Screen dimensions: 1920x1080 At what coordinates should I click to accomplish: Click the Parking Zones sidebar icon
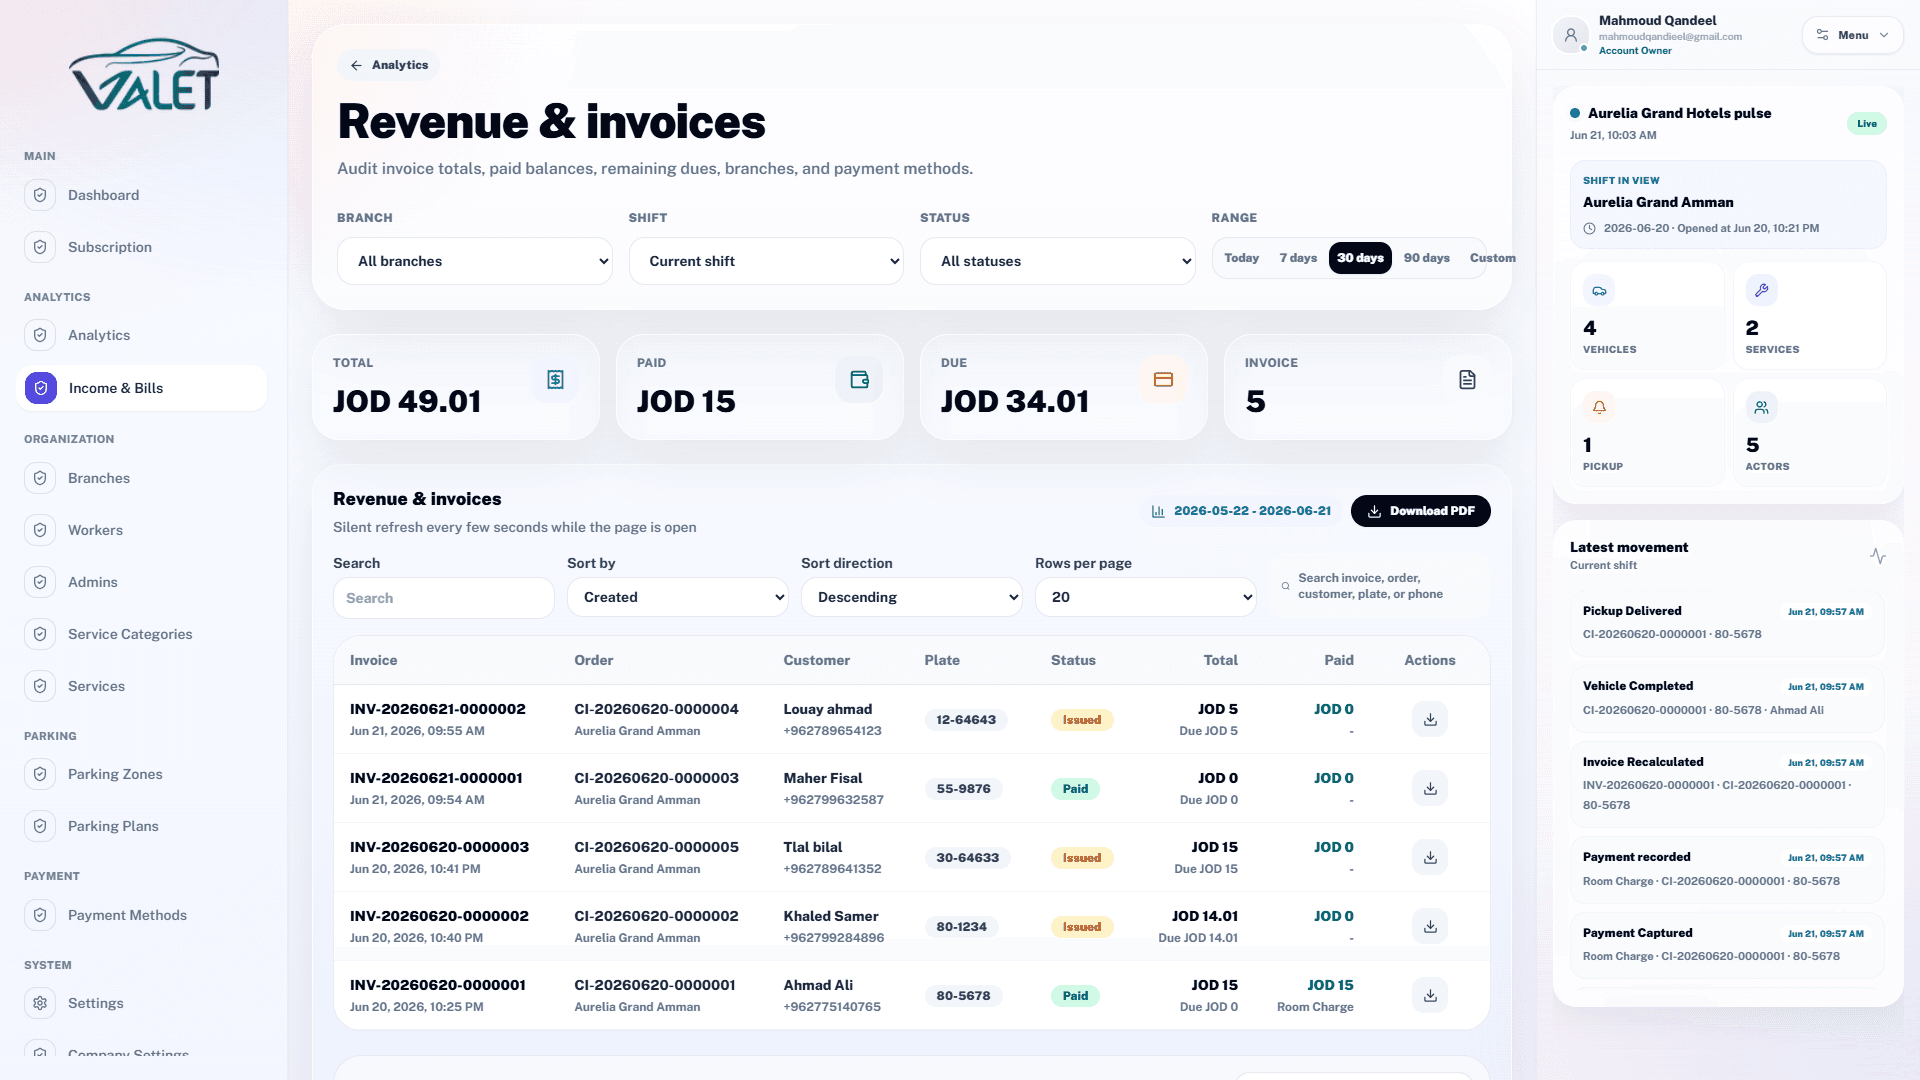[x=40, y=774]
